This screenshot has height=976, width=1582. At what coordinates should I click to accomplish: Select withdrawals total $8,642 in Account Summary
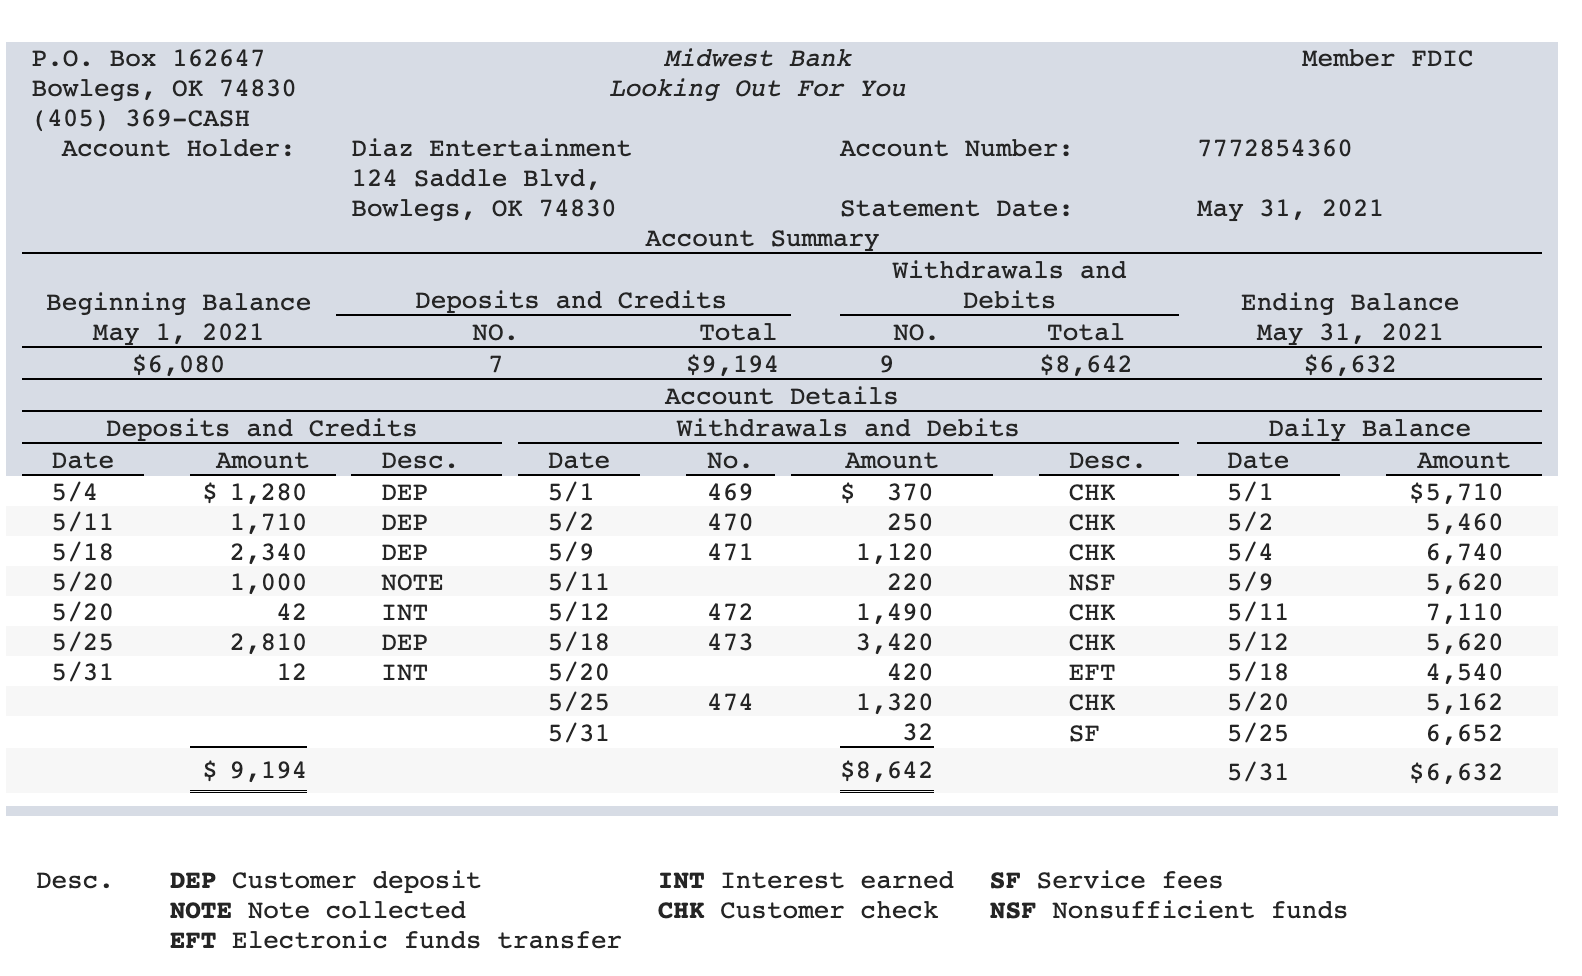pyautogui.click(x=1086, y=365)
